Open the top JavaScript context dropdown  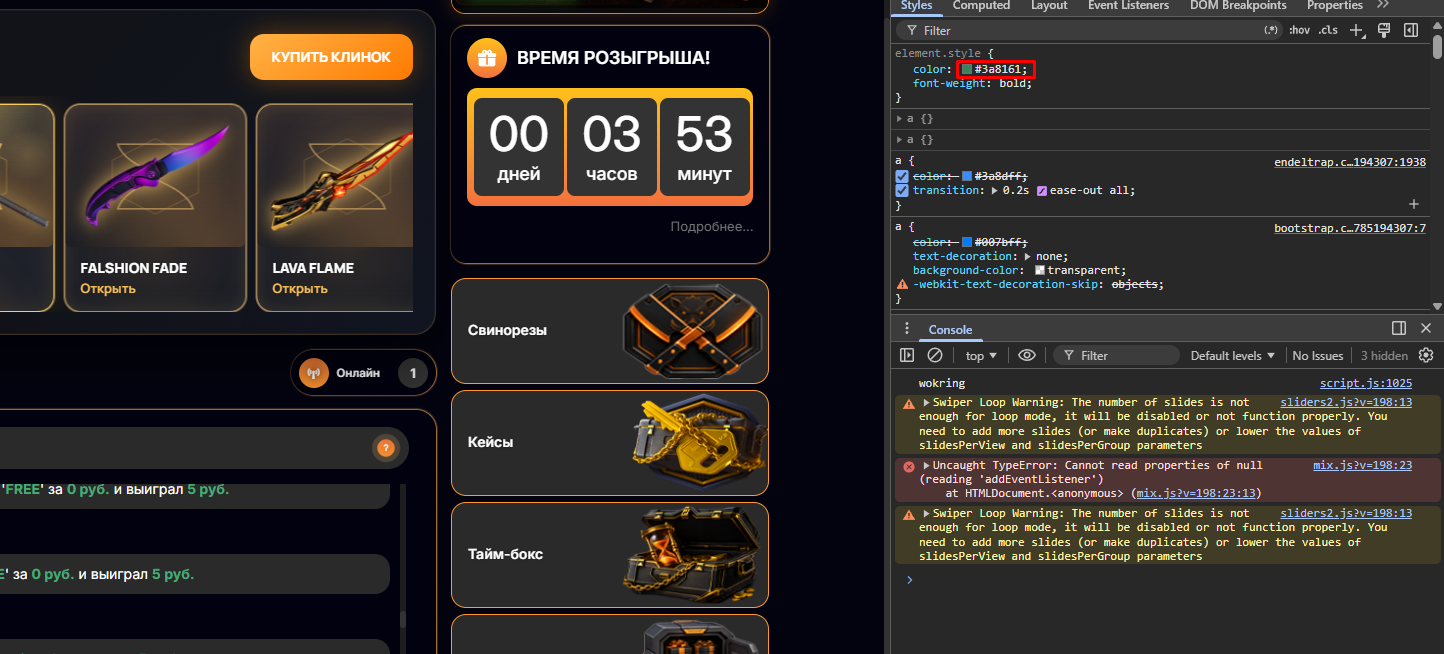[981, 355]
